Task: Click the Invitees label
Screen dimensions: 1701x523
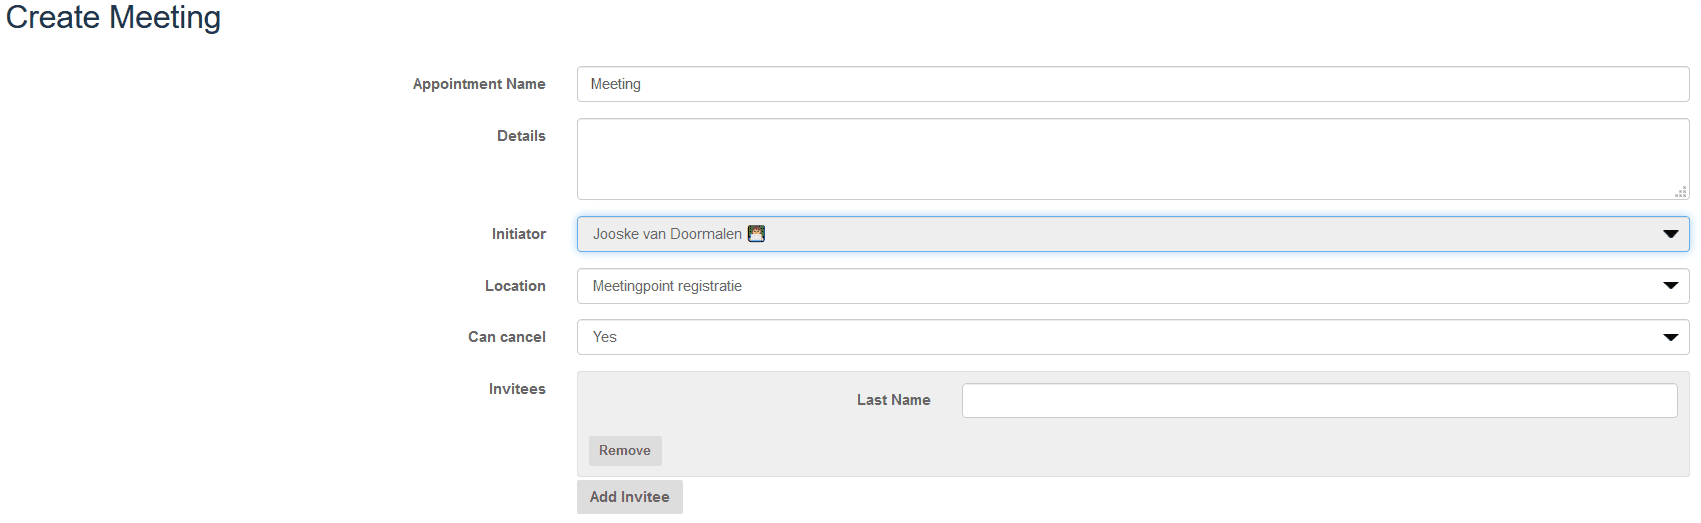Action: (517, 389)
